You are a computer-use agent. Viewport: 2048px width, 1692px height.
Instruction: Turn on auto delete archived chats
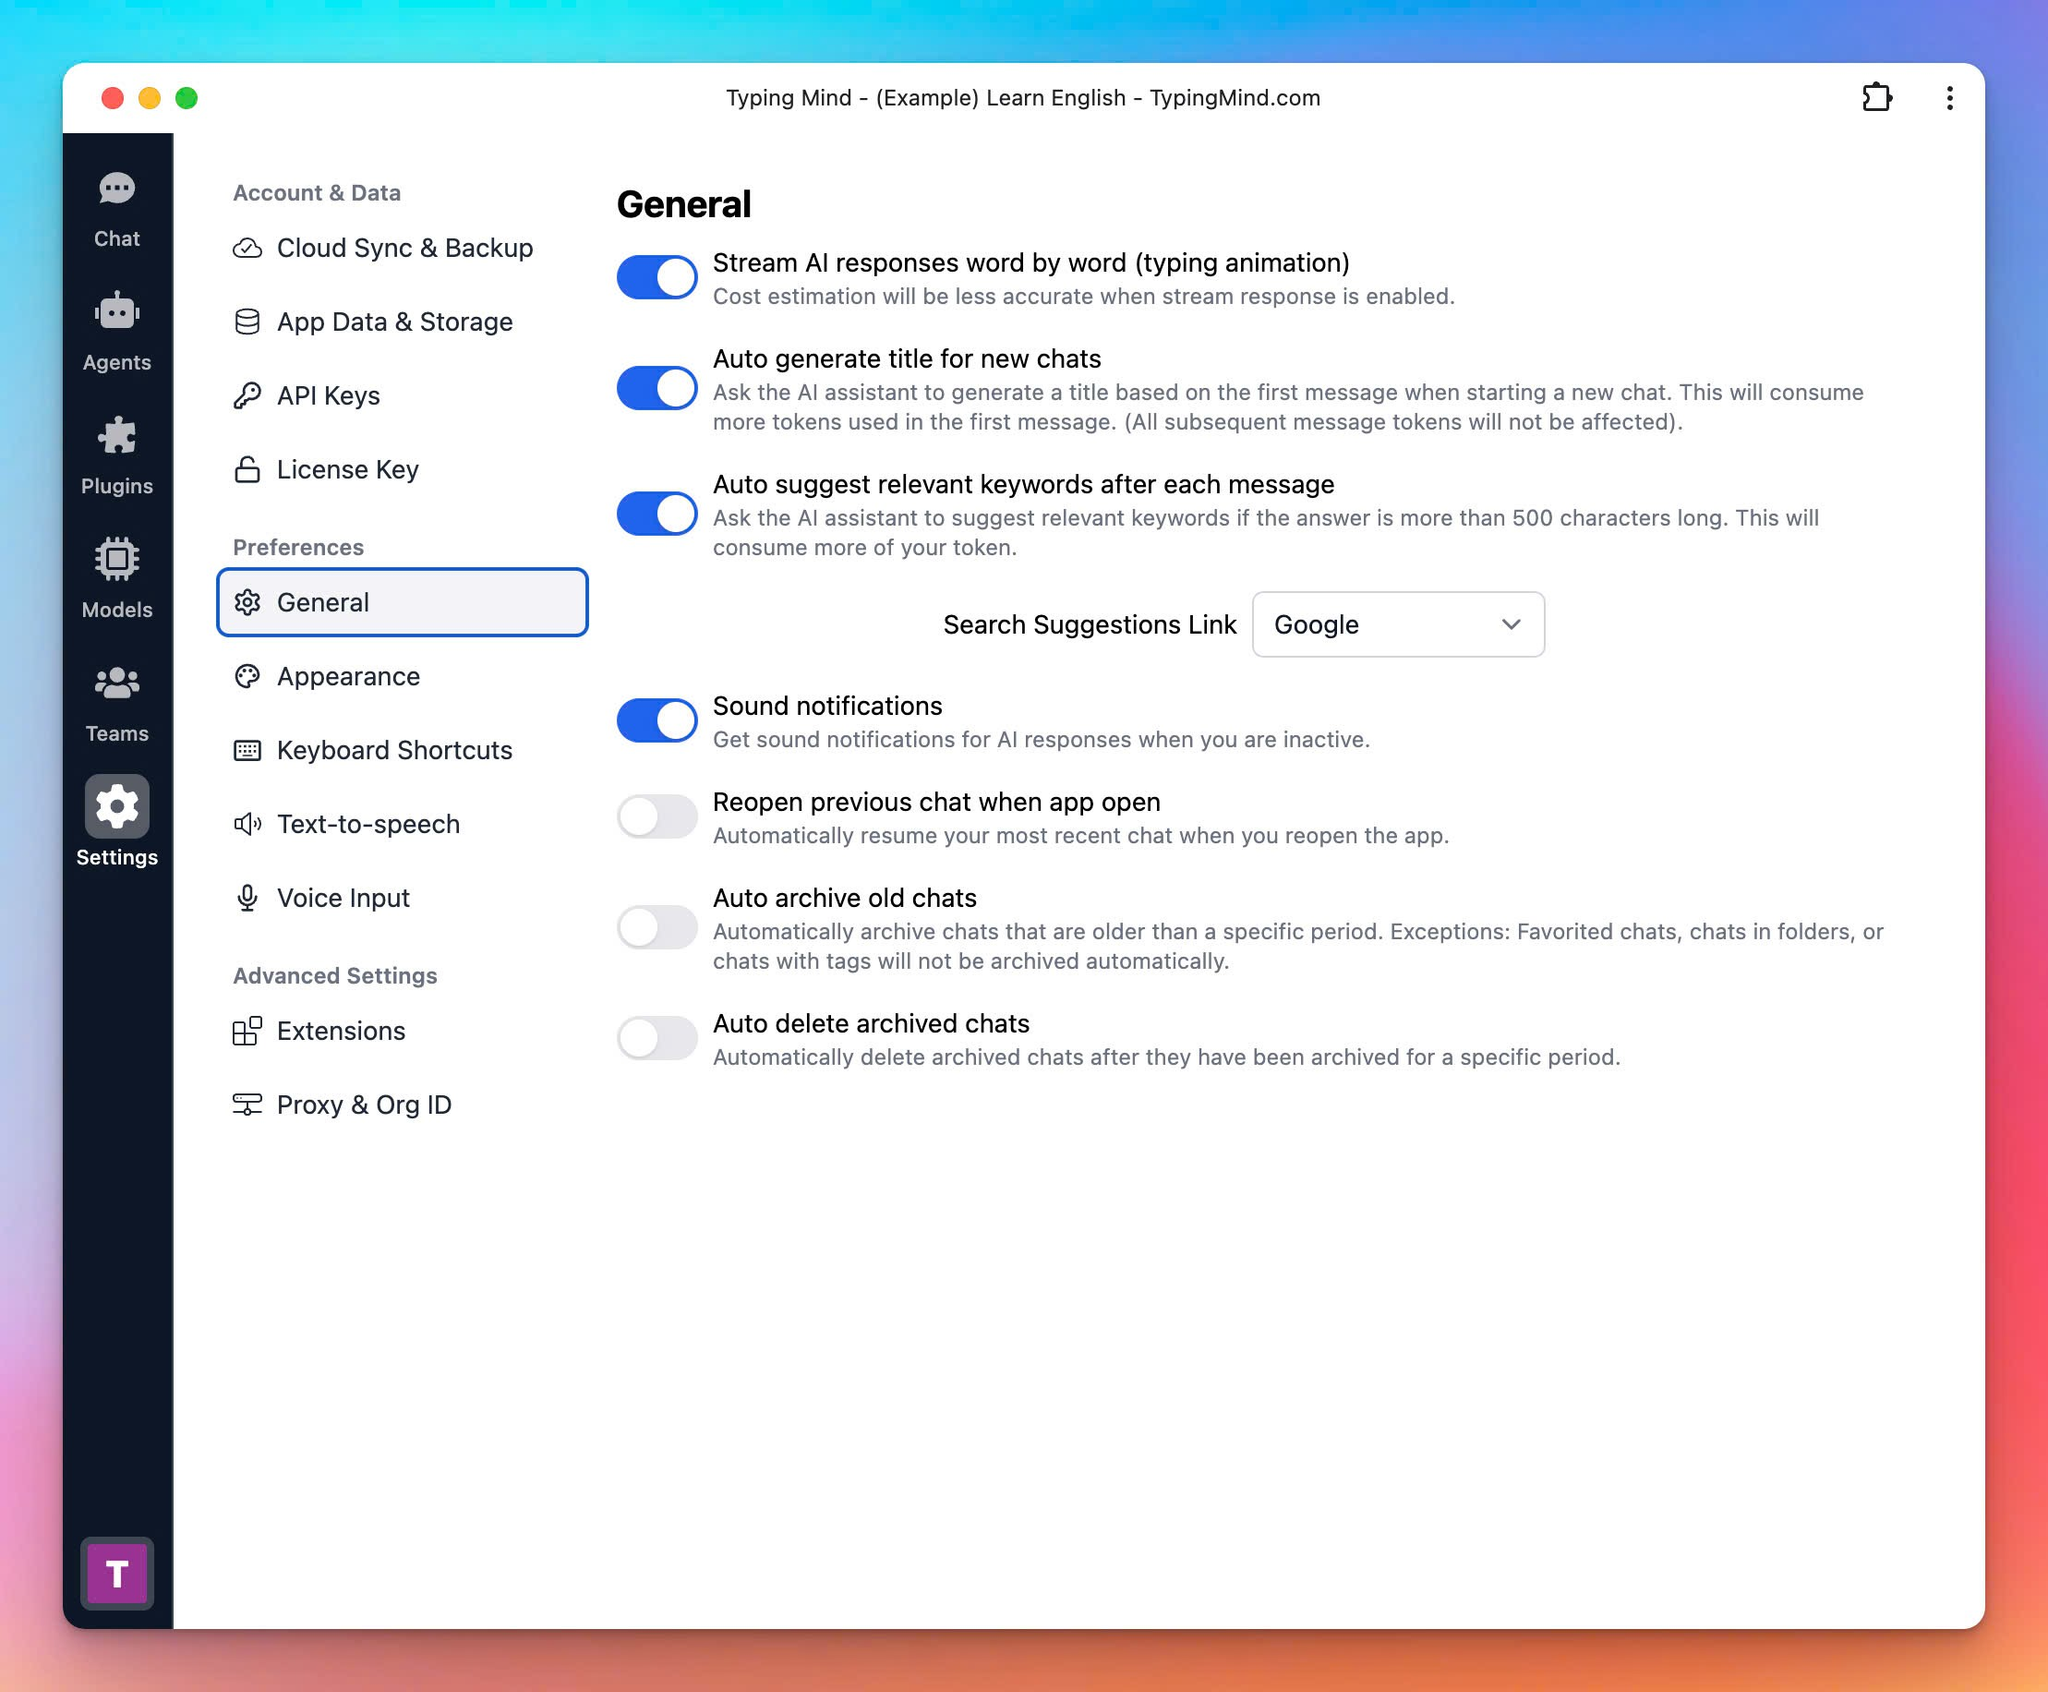click(x=657, y=1038)
